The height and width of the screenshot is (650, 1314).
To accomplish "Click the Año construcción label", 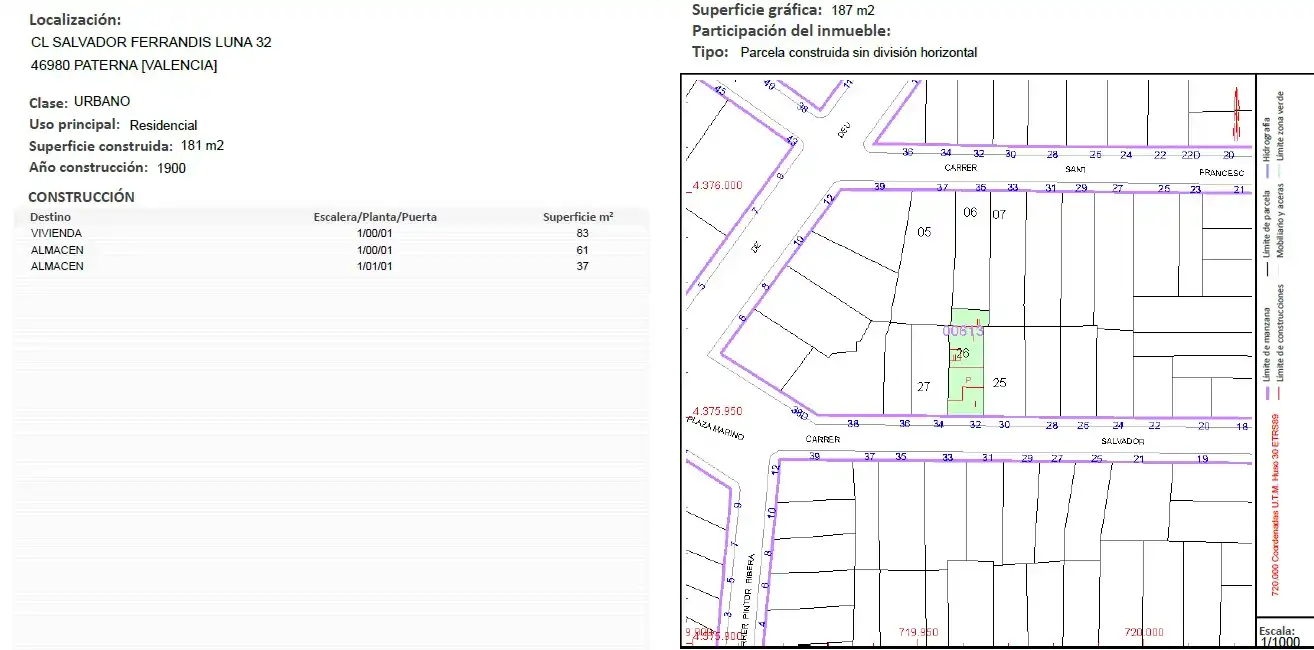I will coord(88,168).
